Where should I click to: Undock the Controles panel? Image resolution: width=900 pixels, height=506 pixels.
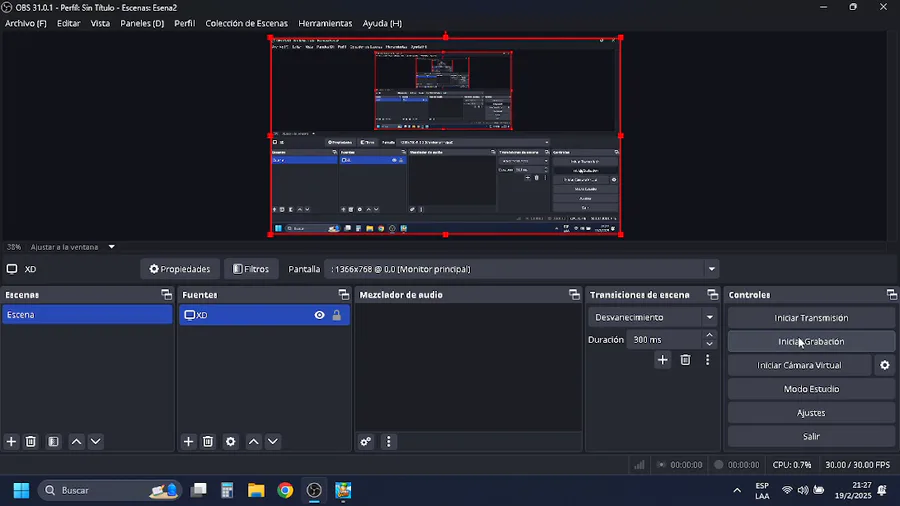(x=891, y=294)
